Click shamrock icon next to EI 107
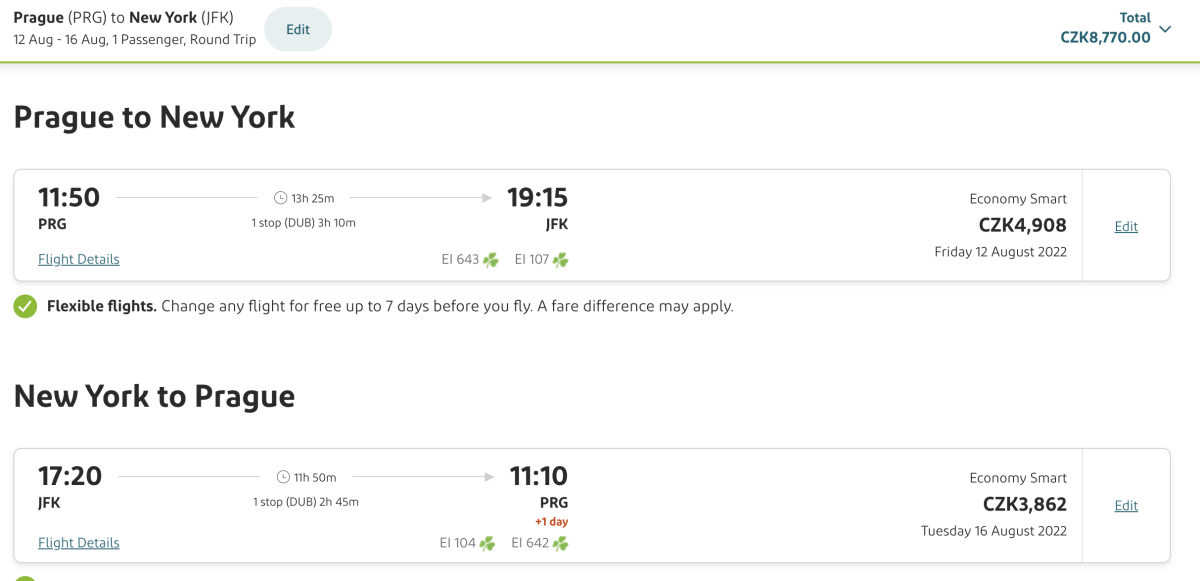 (x=561, y=260)
